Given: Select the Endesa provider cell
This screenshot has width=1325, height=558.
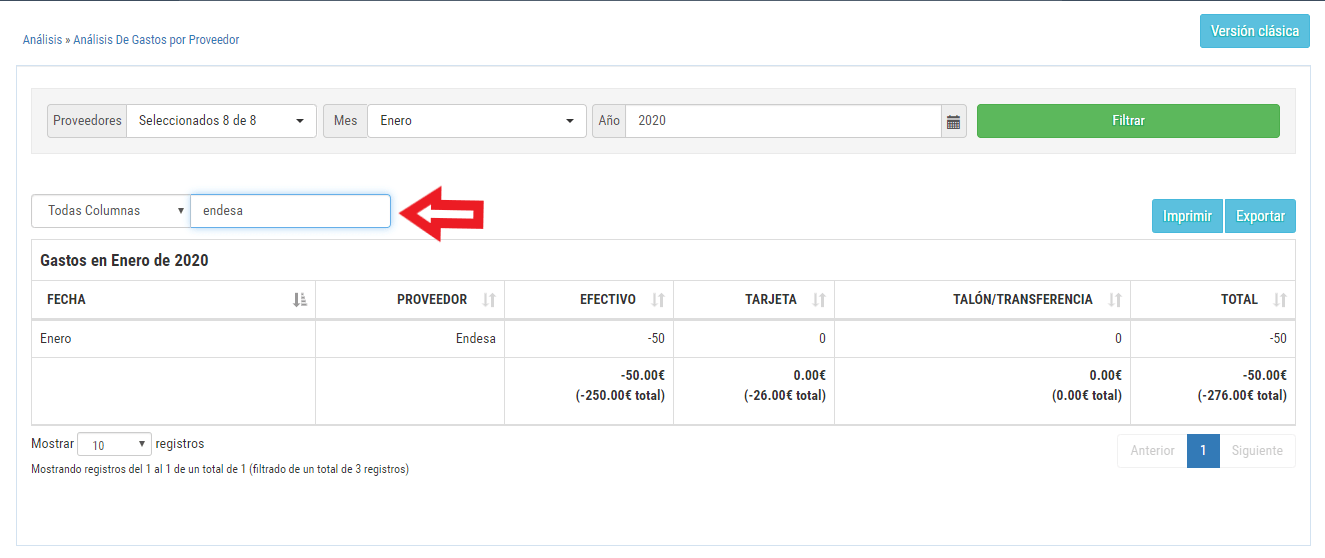Looking at the screenshot, I should point(410,339).
